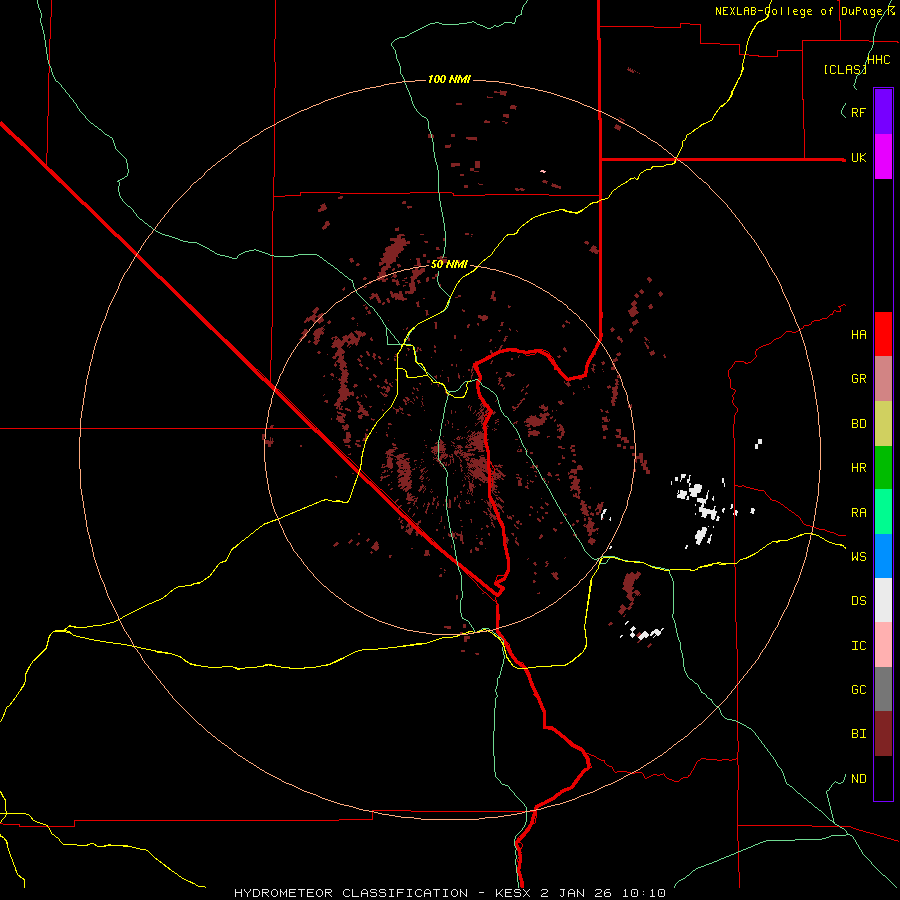900x900 pixels.
Task: Click the [CLAS] units label
Action: coord(845,69)
